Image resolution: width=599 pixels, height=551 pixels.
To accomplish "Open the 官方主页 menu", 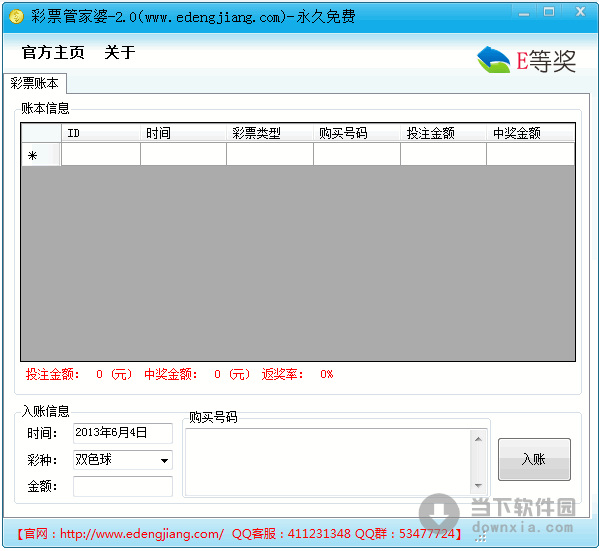I will [53, 52].
